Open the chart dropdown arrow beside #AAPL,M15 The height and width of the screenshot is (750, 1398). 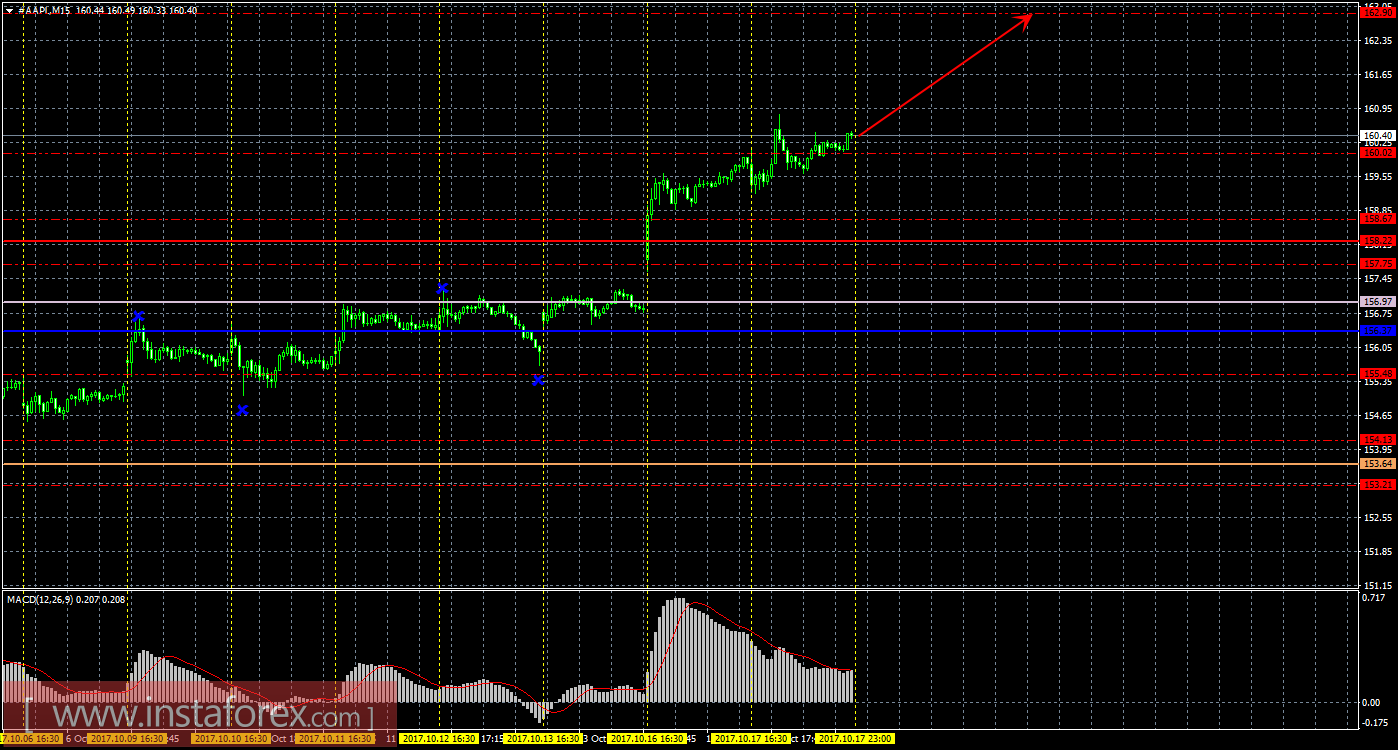point(9,9)
